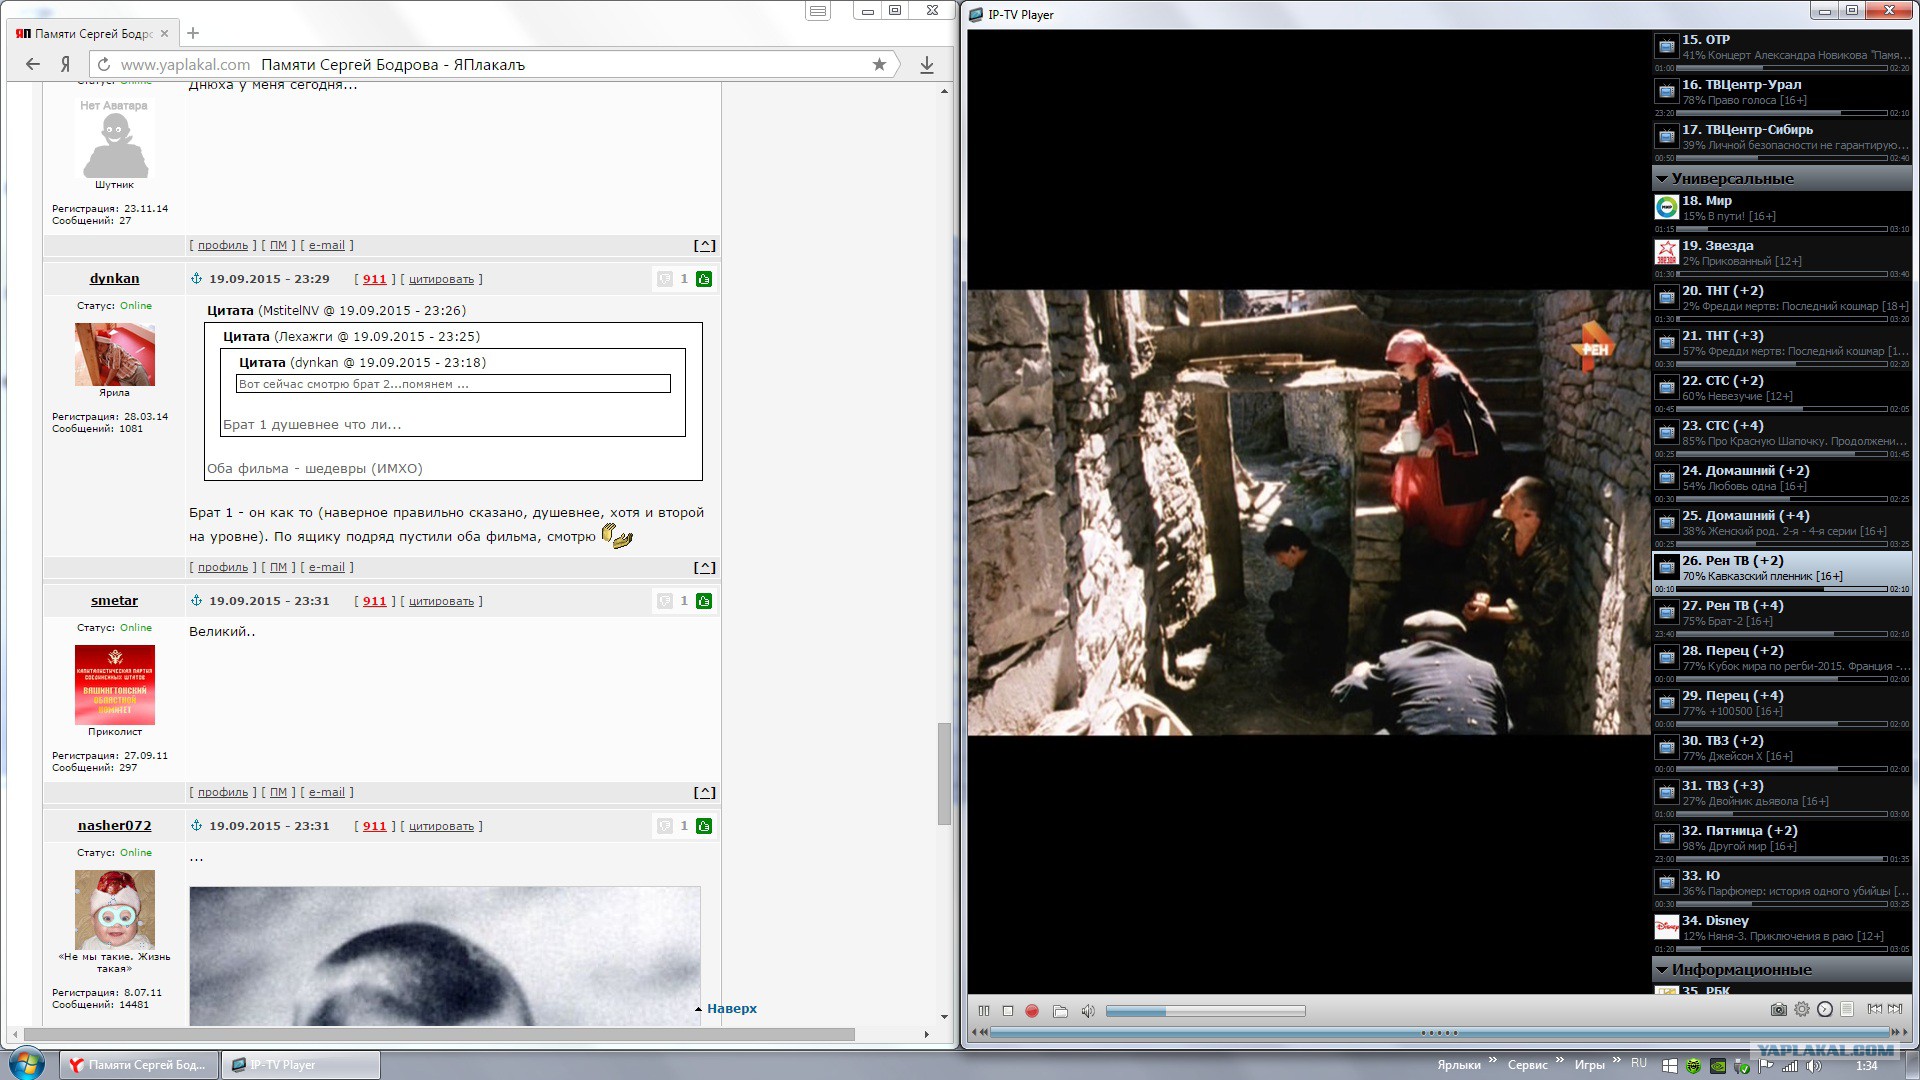
Task: Open the permalink anchor icon on dynkan's post
Action: pos(196,279)
